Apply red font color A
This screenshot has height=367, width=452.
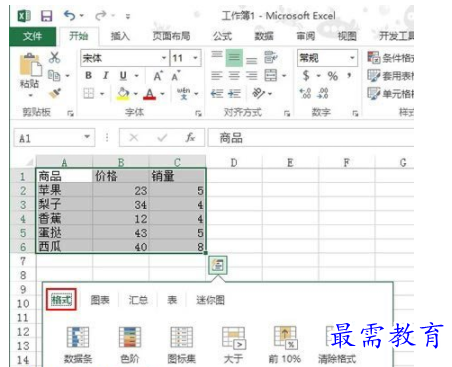[149, 94]
